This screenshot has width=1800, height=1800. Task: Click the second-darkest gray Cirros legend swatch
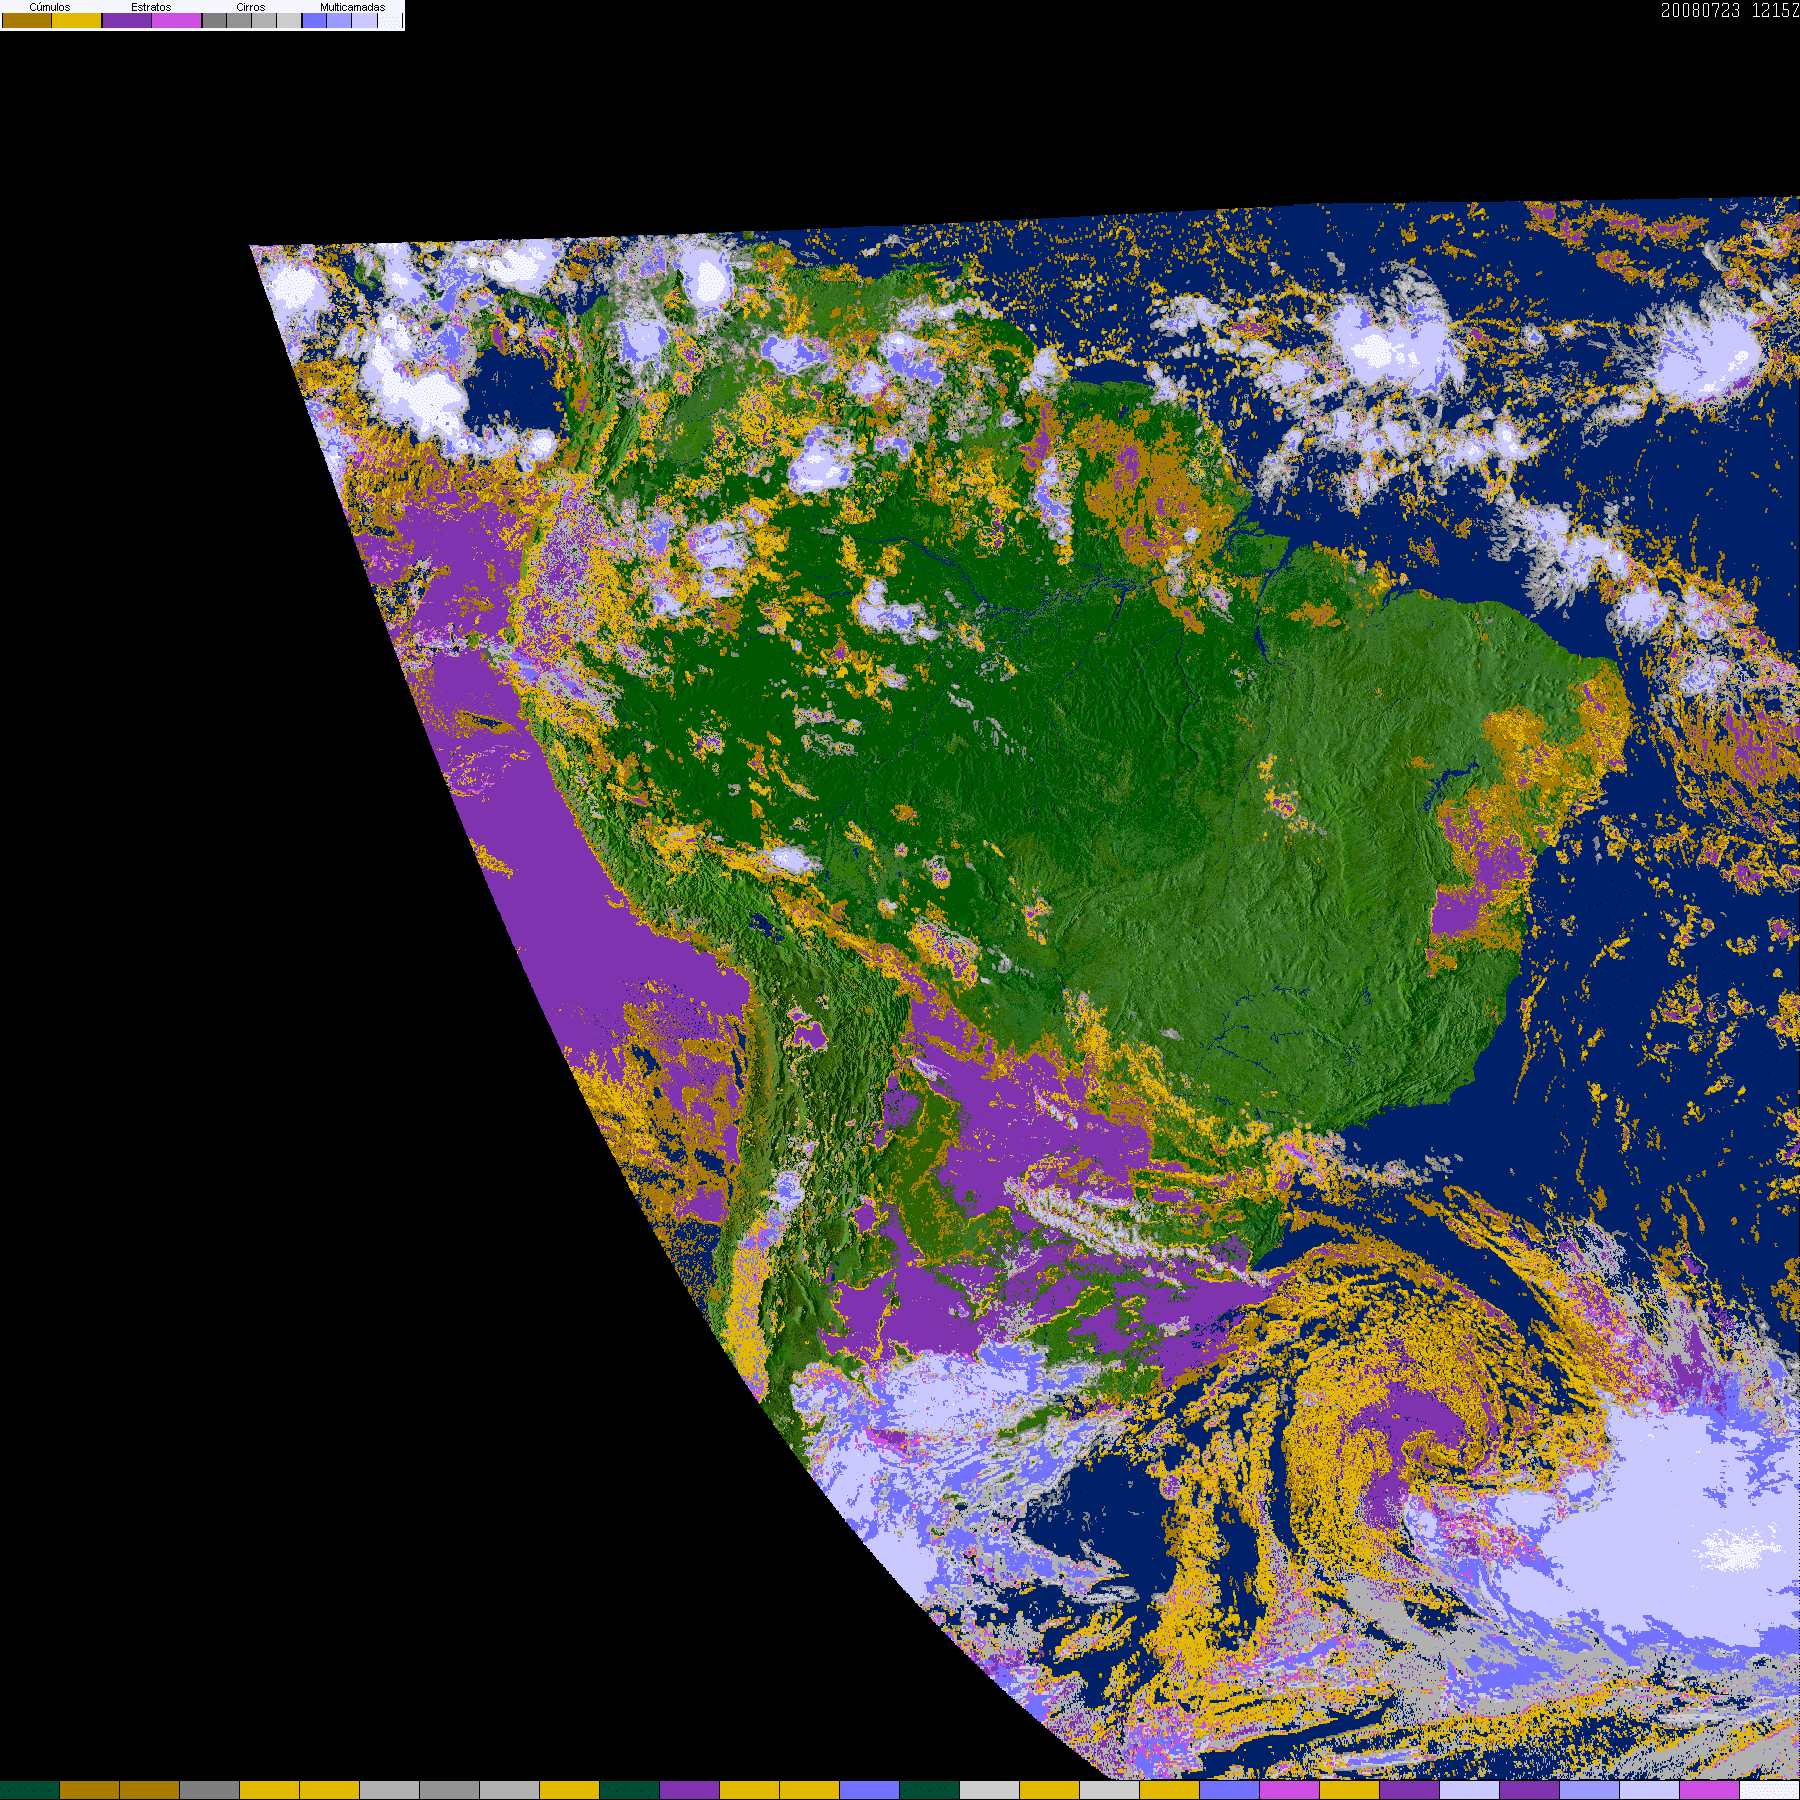click(239, 20)
